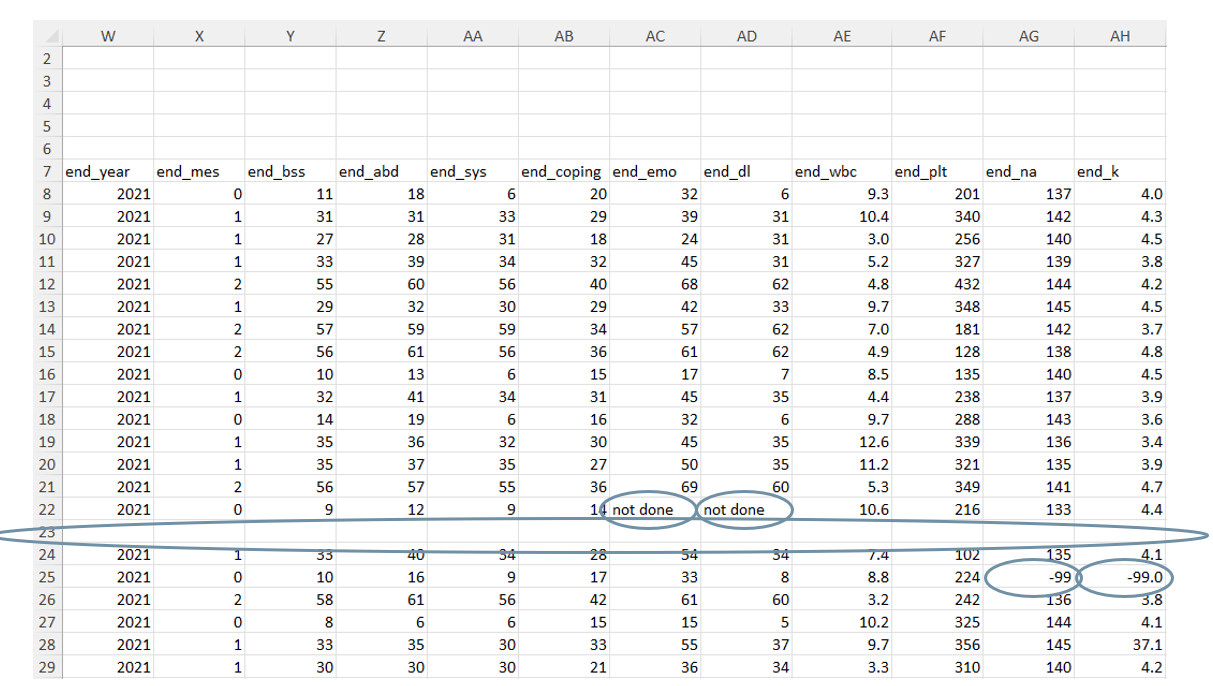Select column W header
The image size is (1213, 686).
tap(108, 36)
